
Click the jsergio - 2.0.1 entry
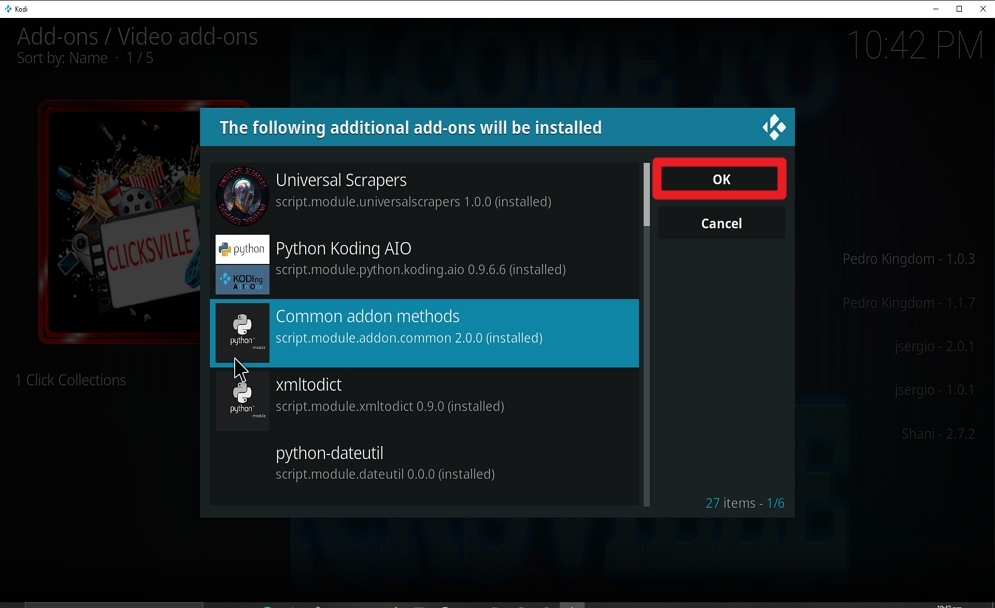(934, 347)
